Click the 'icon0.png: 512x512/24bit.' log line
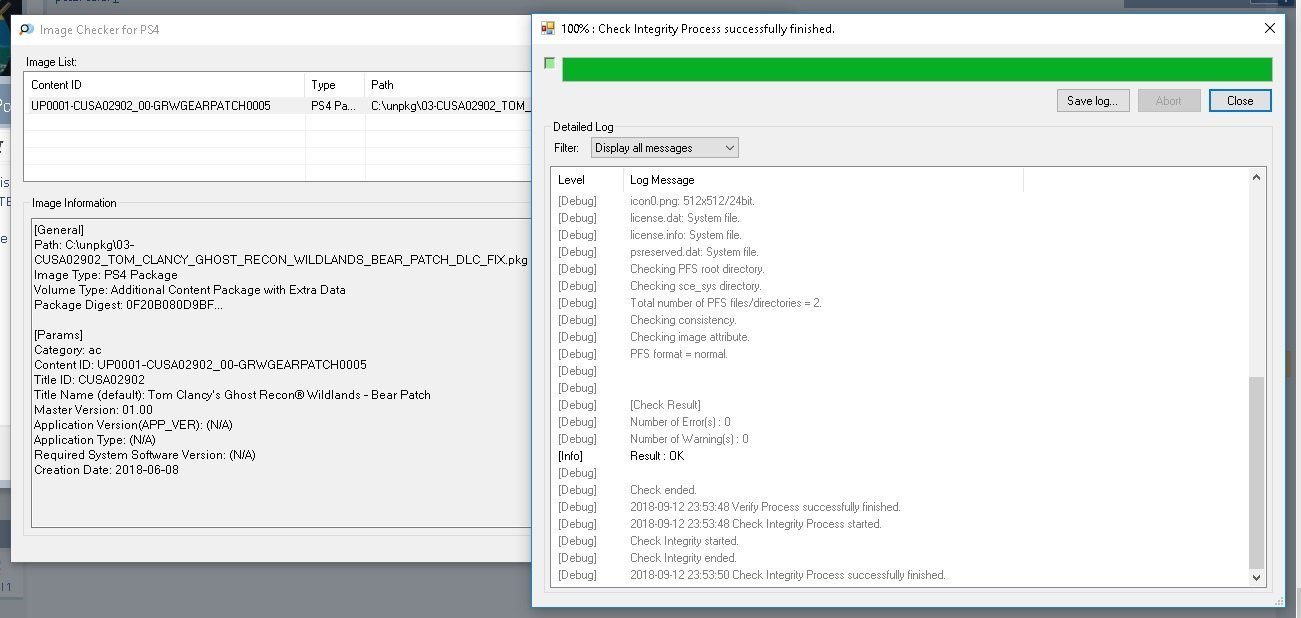Screen dimensions: 1301x618 pyautogui.click(x=692, y=201)
